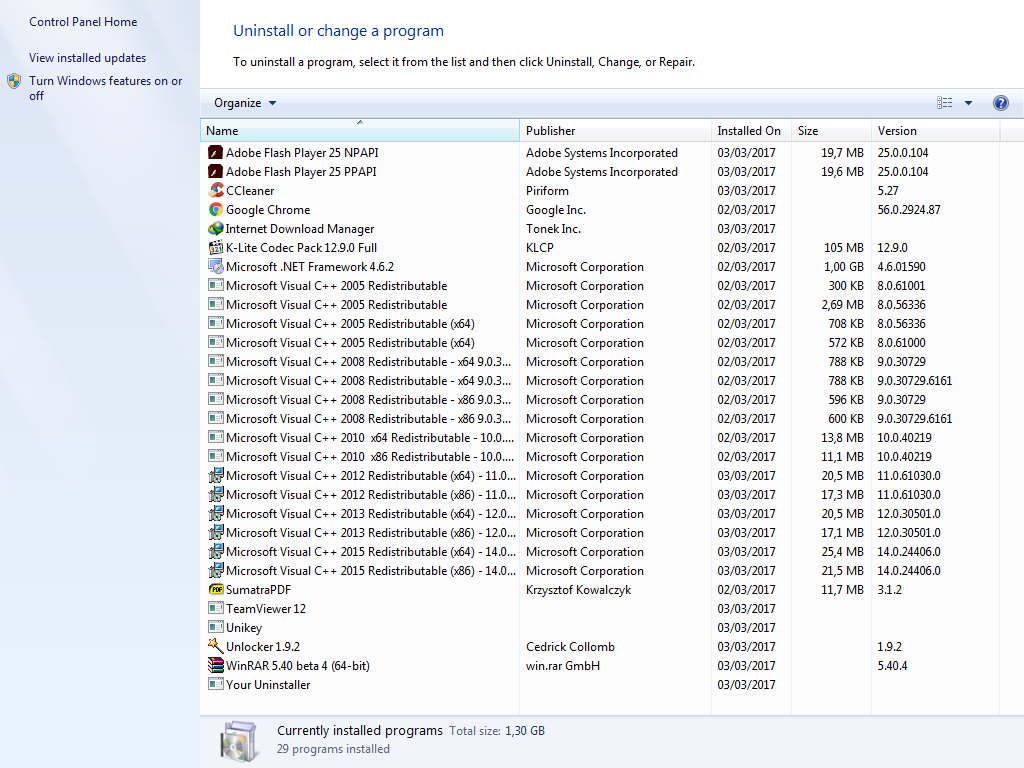Click the Unlocker 1.9.2 wand icon

pyautogui.click(x=216, y=646)
